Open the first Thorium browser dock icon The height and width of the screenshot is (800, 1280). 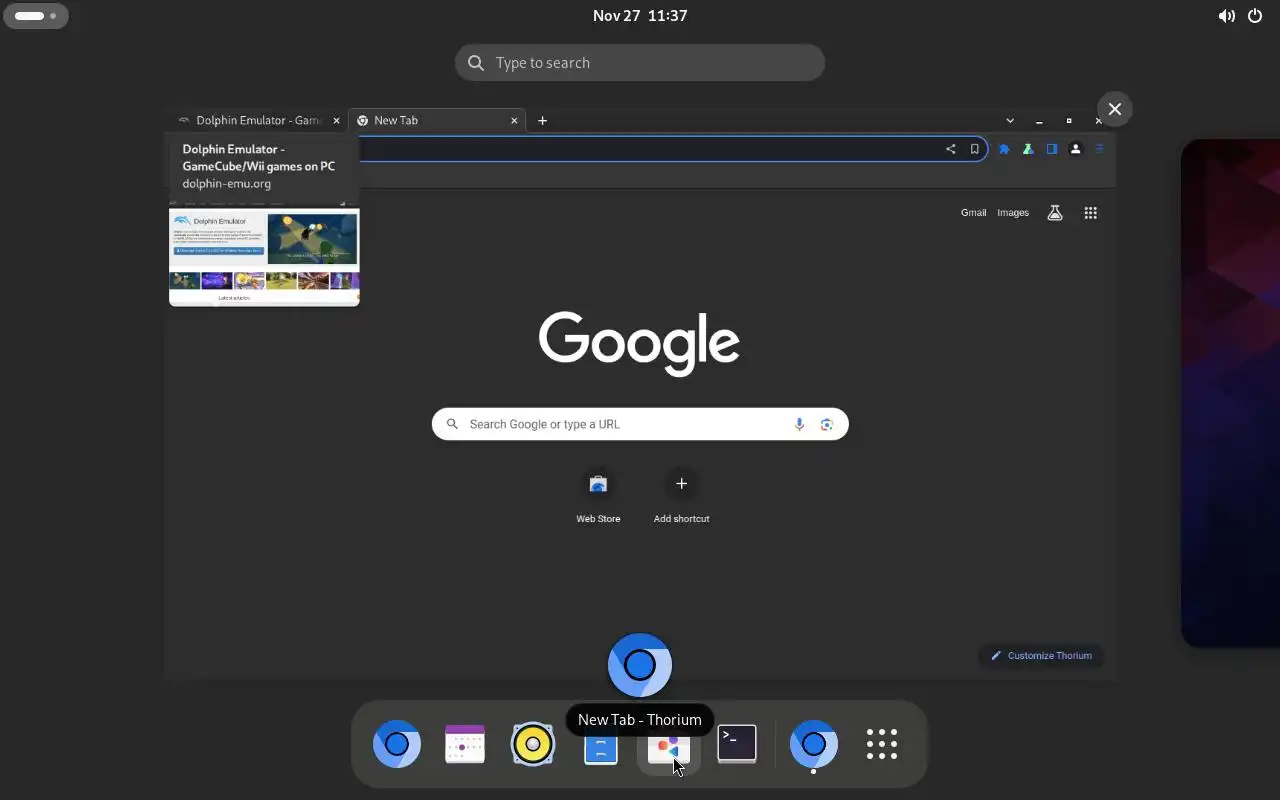[397, 744]
